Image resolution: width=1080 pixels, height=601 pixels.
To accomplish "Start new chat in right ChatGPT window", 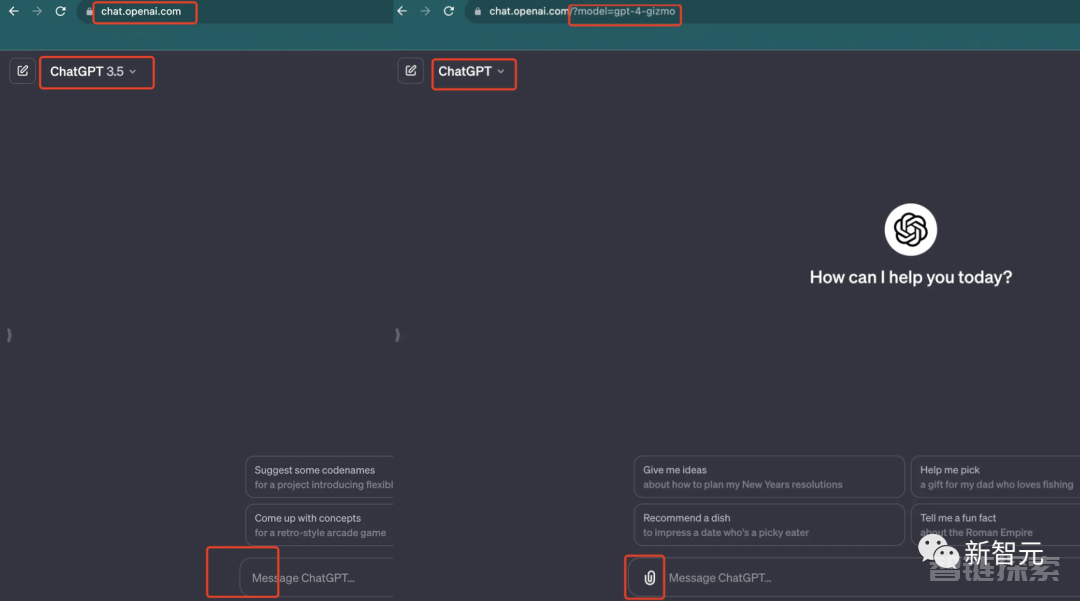I will pyautogui.click(x=411, y=71).
